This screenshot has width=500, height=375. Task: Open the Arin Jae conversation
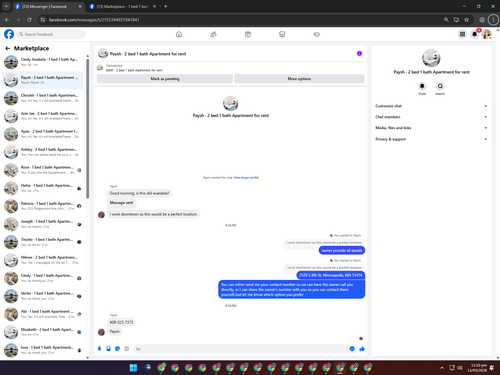tap(43, 116)
